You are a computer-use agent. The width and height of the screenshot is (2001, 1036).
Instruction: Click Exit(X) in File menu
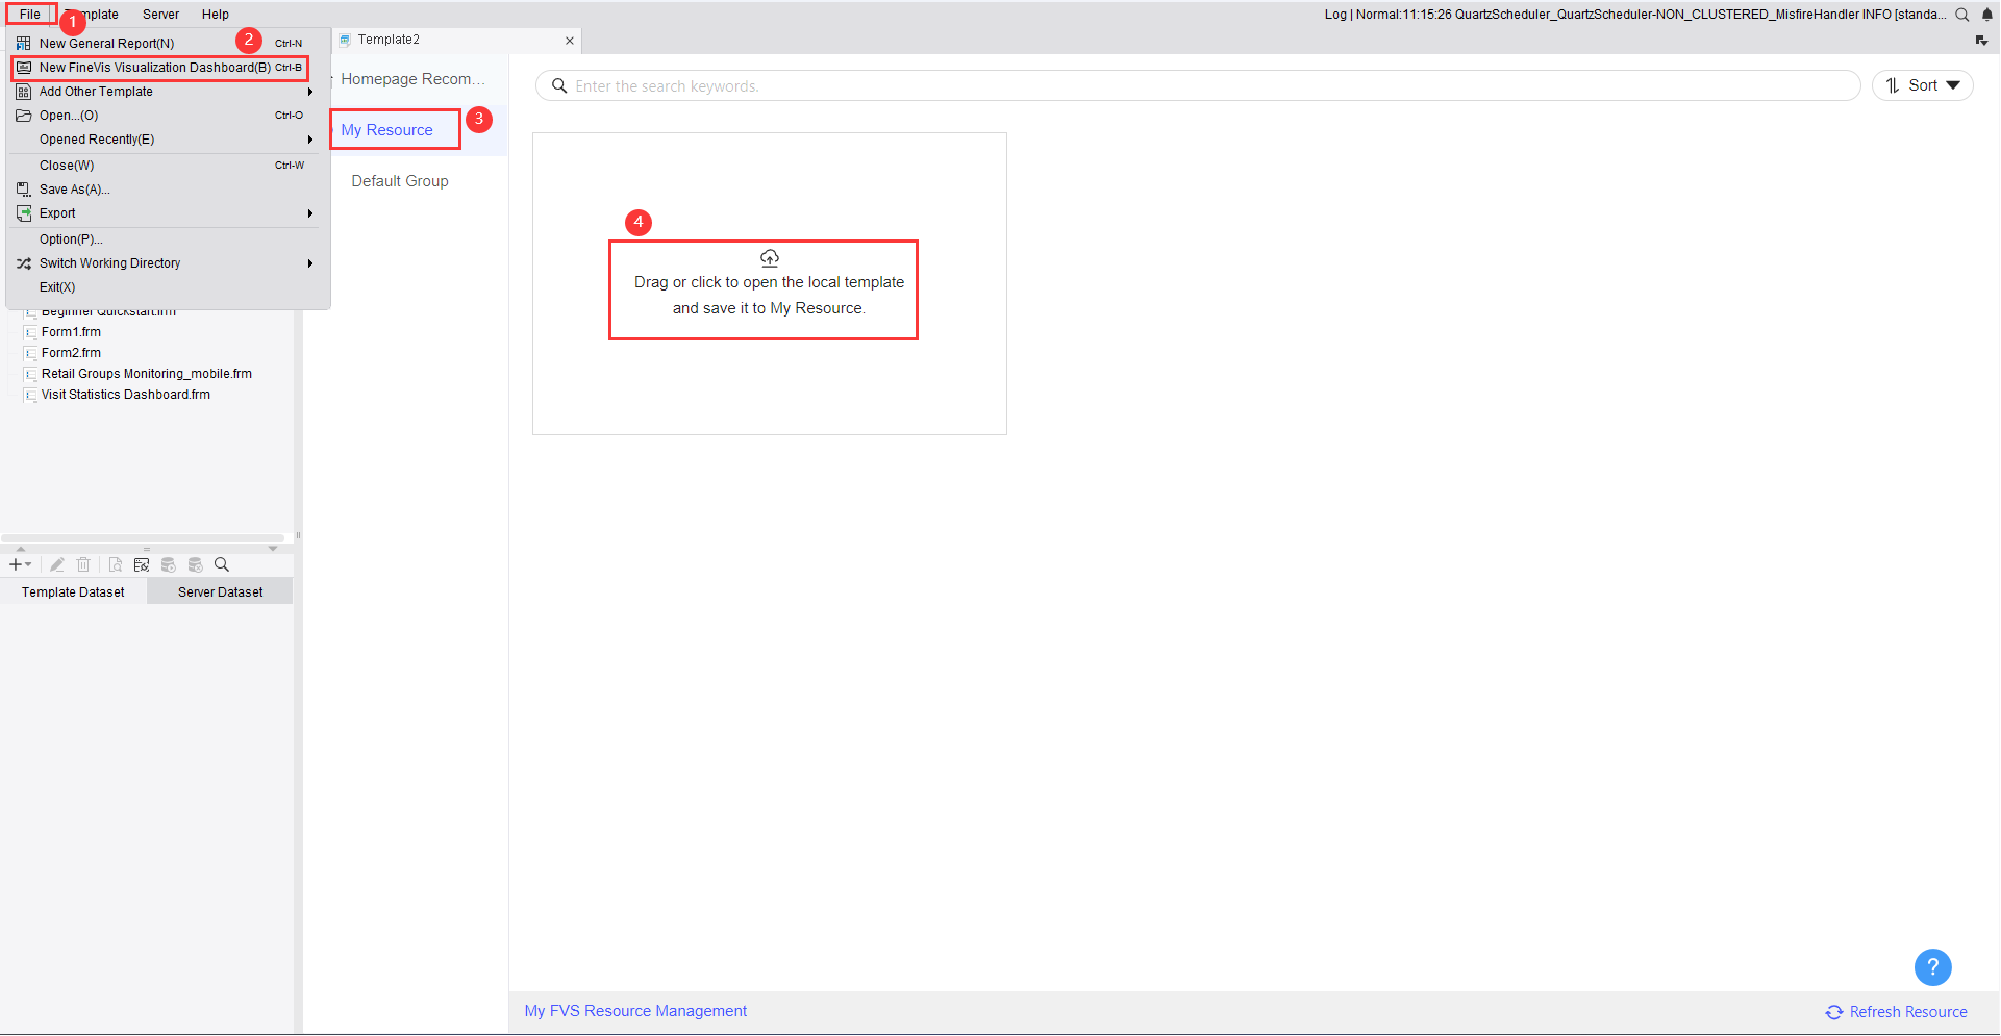167,287
